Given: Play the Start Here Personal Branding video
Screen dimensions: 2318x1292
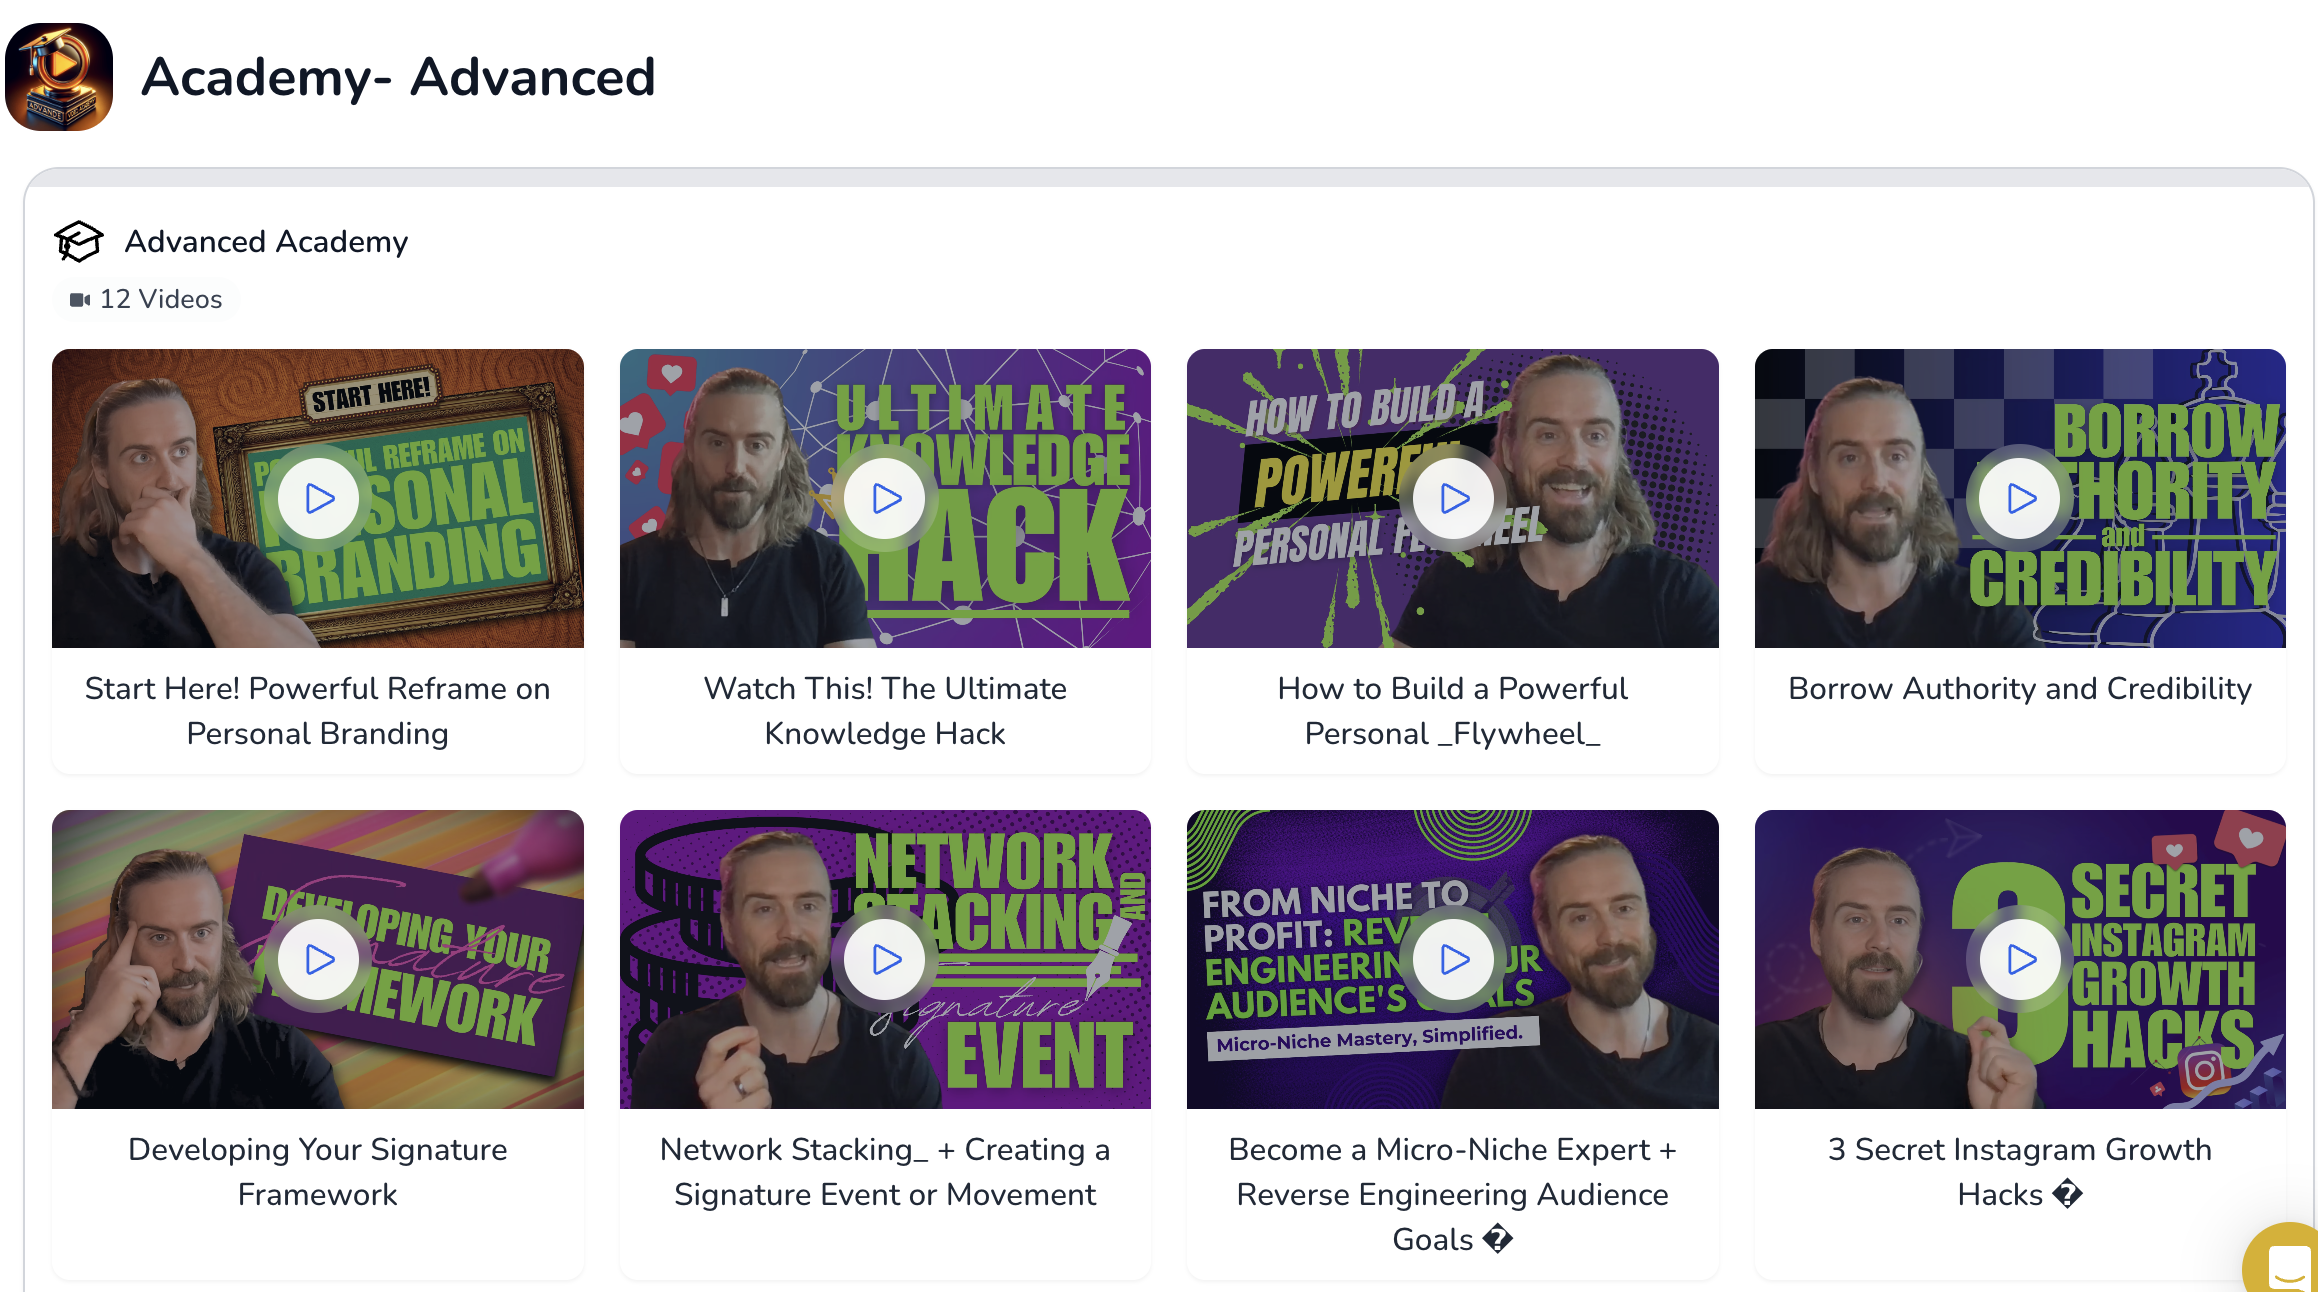Looking at the screenshot, I should (319, 498).
